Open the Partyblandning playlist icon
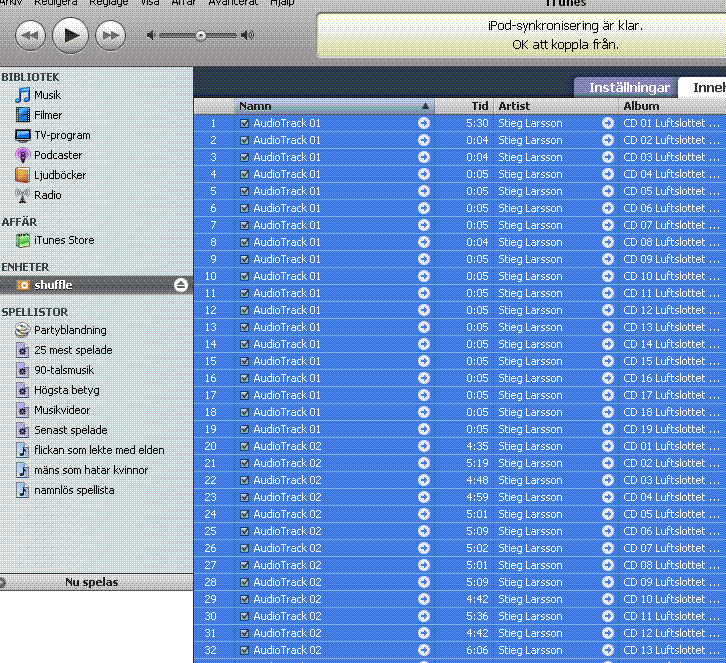 pos(22,330)
